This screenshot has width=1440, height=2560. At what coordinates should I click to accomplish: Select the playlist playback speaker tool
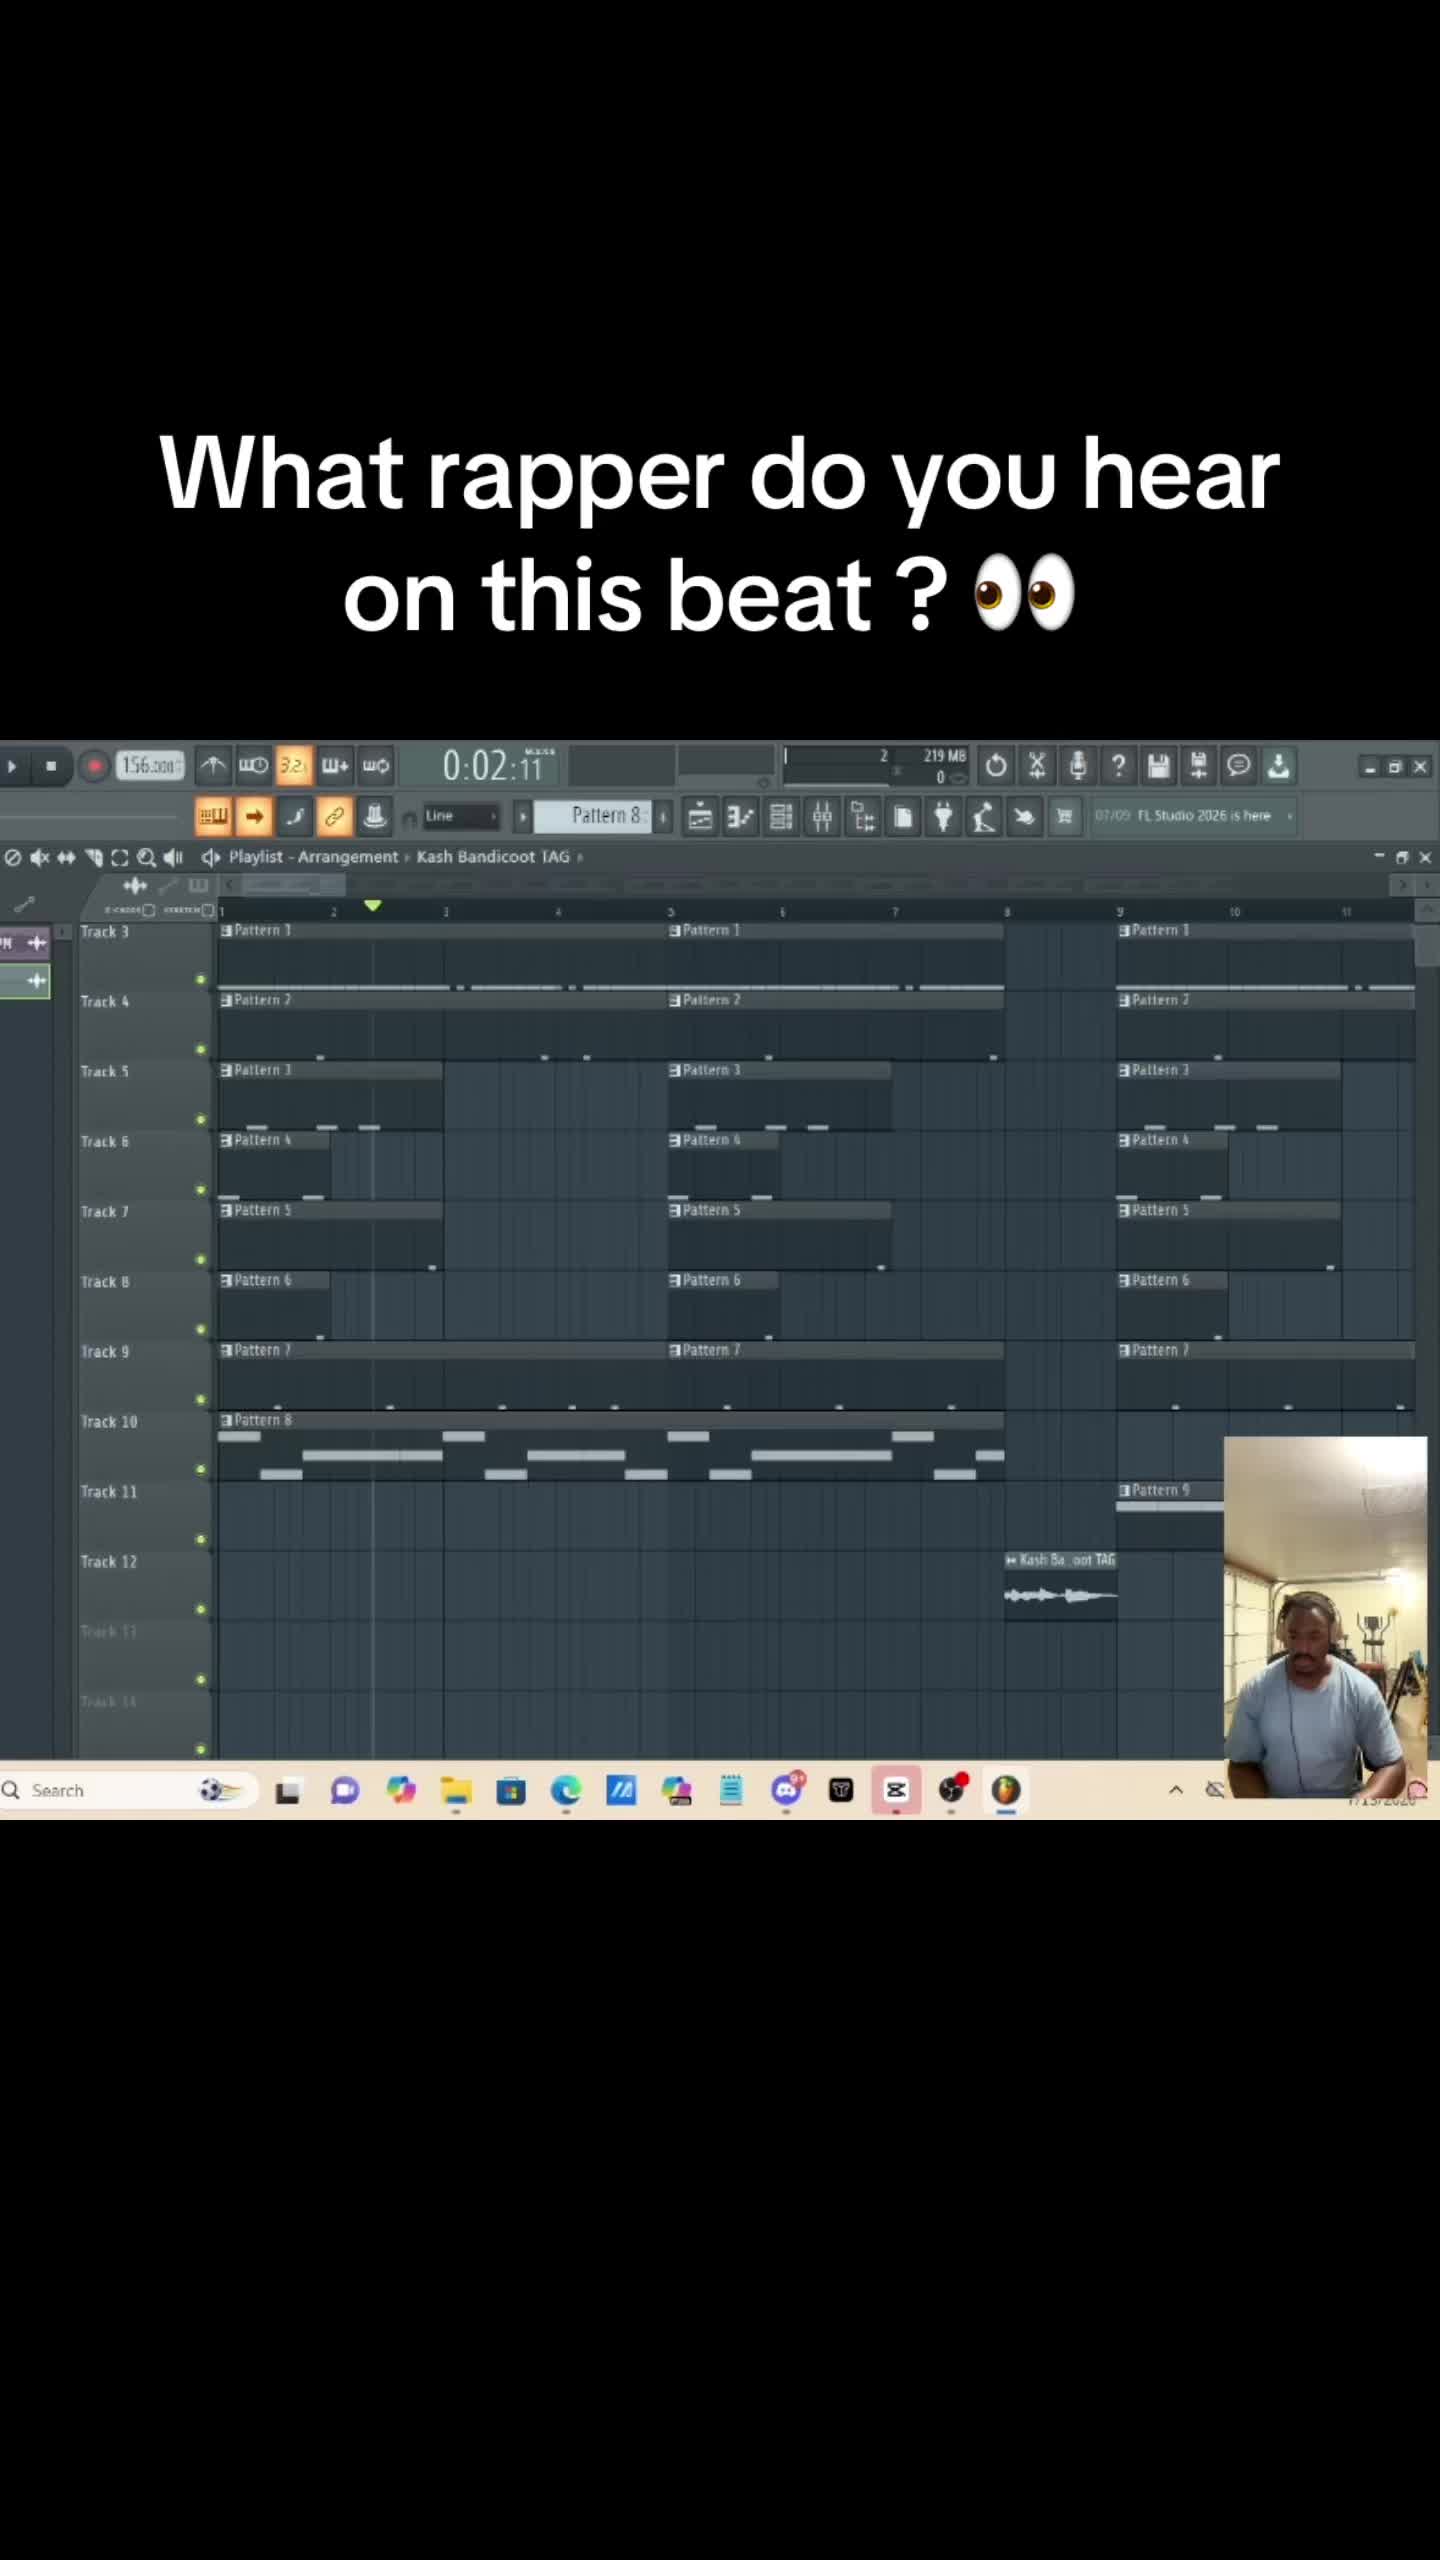173,857
